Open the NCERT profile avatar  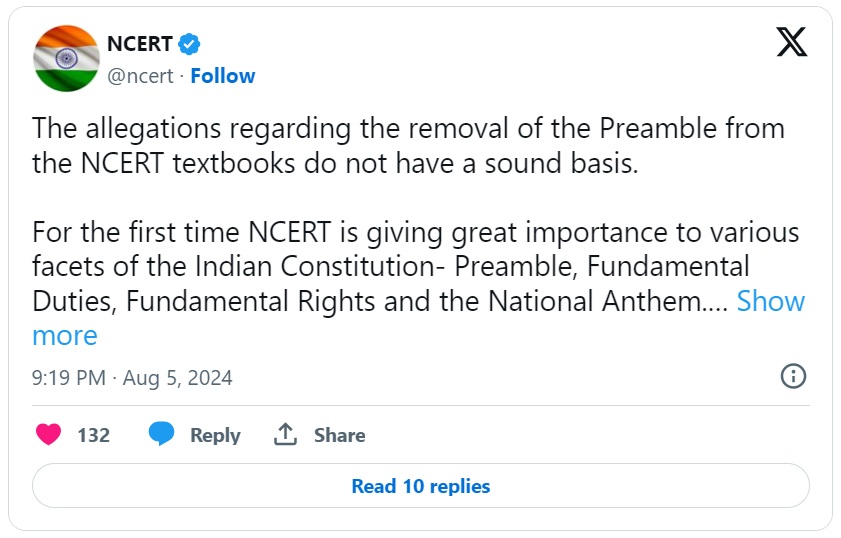pos(66,58)
